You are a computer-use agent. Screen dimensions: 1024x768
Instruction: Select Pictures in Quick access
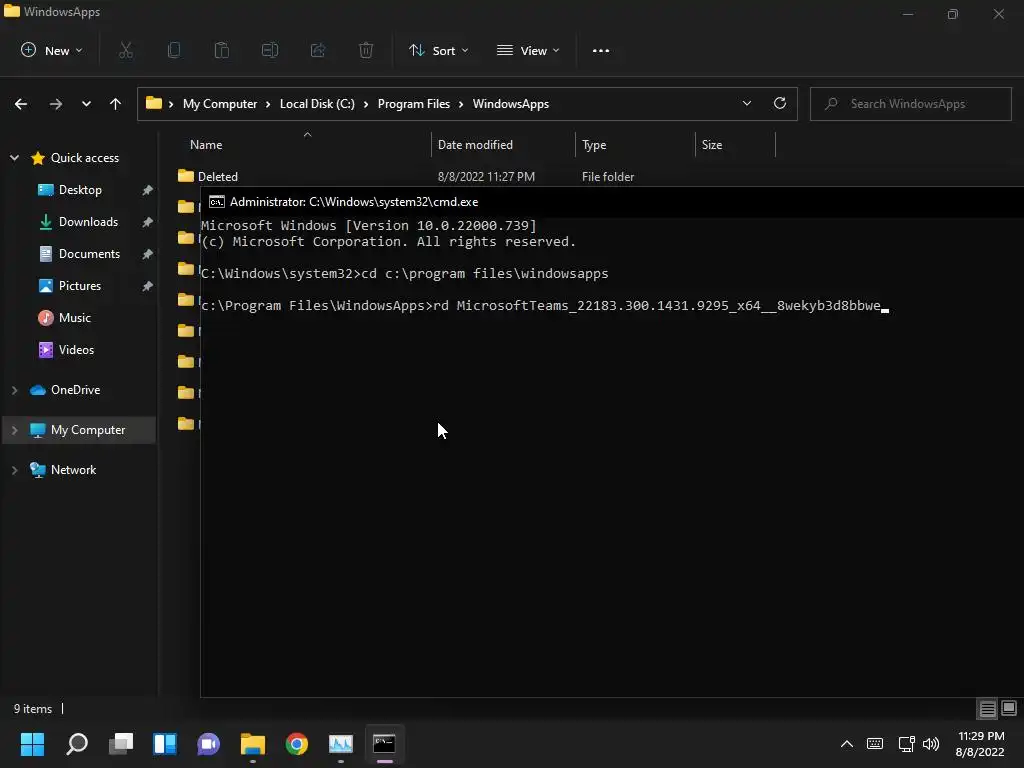(80, 285)
